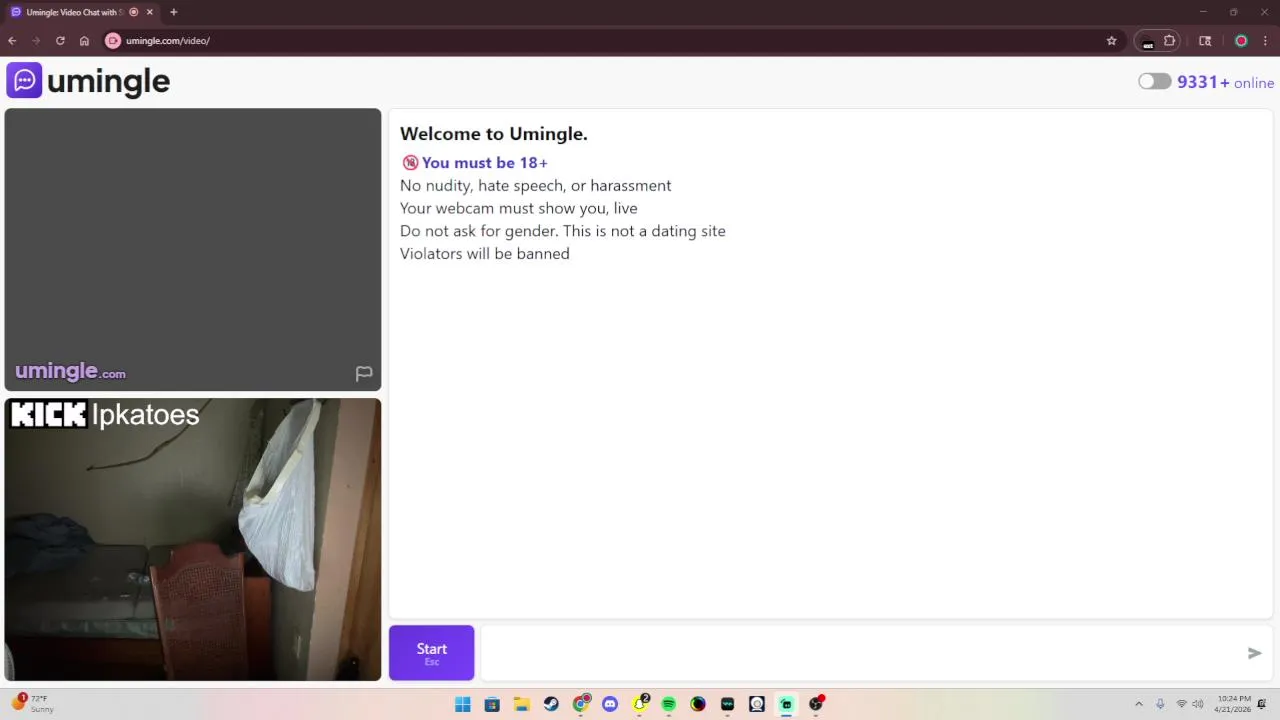Screen dimensions: 1280x720
Task: Open Chrome from the taskbar
Action: tap(580, 704)
